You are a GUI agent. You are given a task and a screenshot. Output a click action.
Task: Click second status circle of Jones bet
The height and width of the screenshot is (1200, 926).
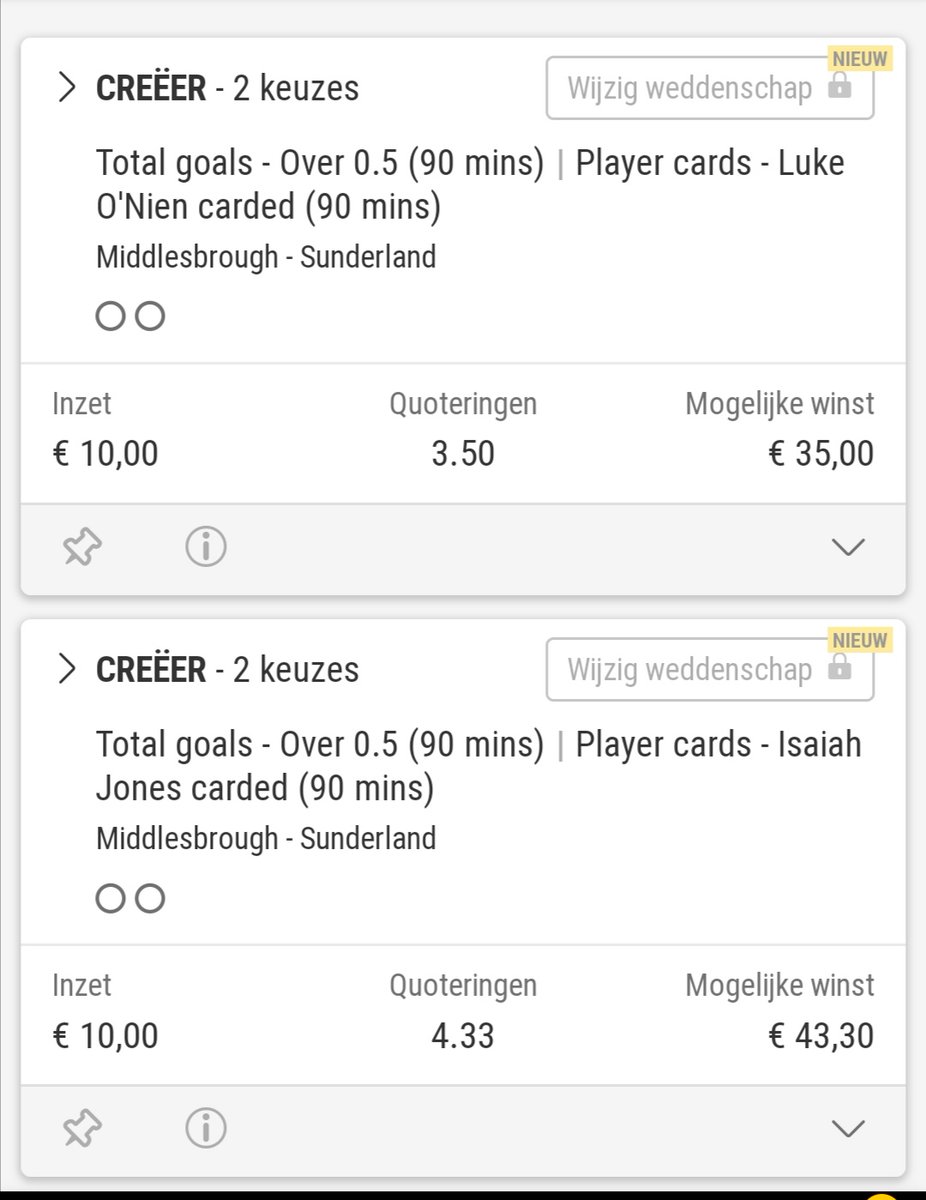point(149,899)
